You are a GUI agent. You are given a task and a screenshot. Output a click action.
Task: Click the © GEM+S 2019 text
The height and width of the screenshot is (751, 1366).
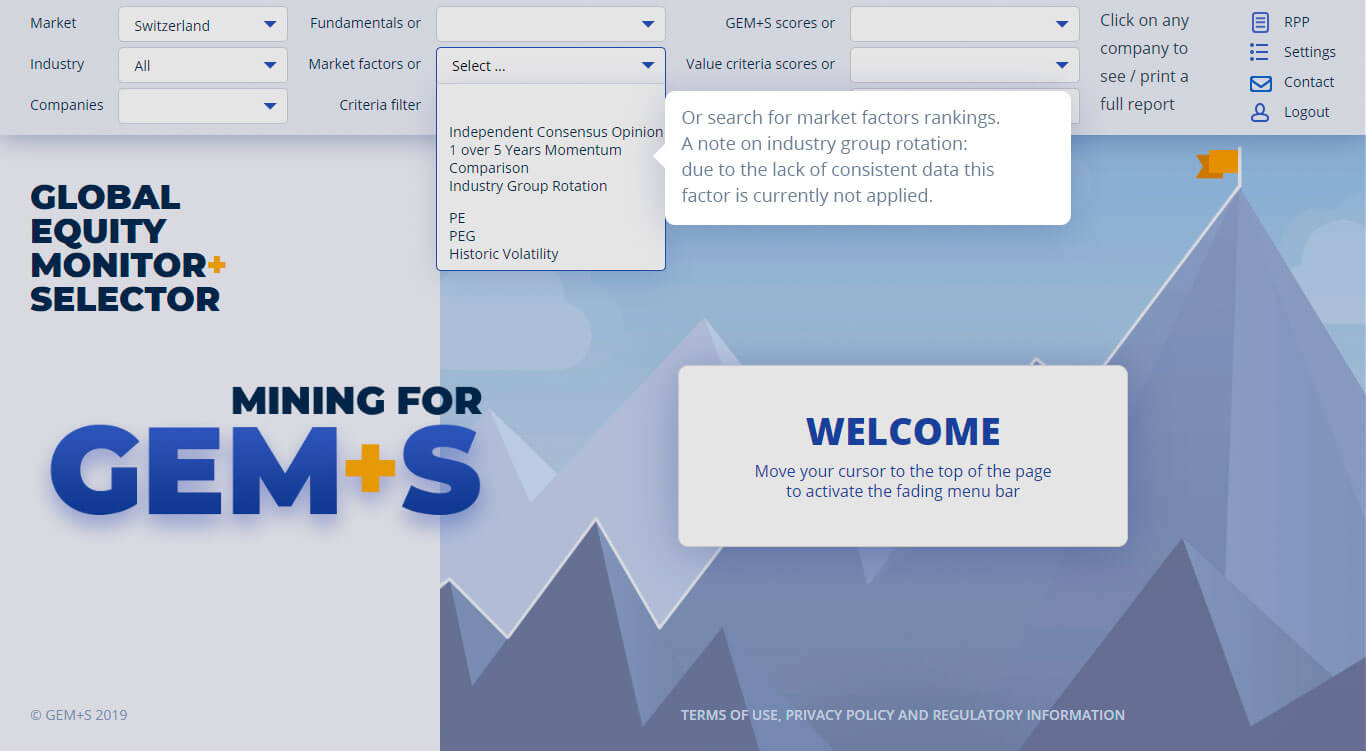pyautogui.click(x=78, y=715)
